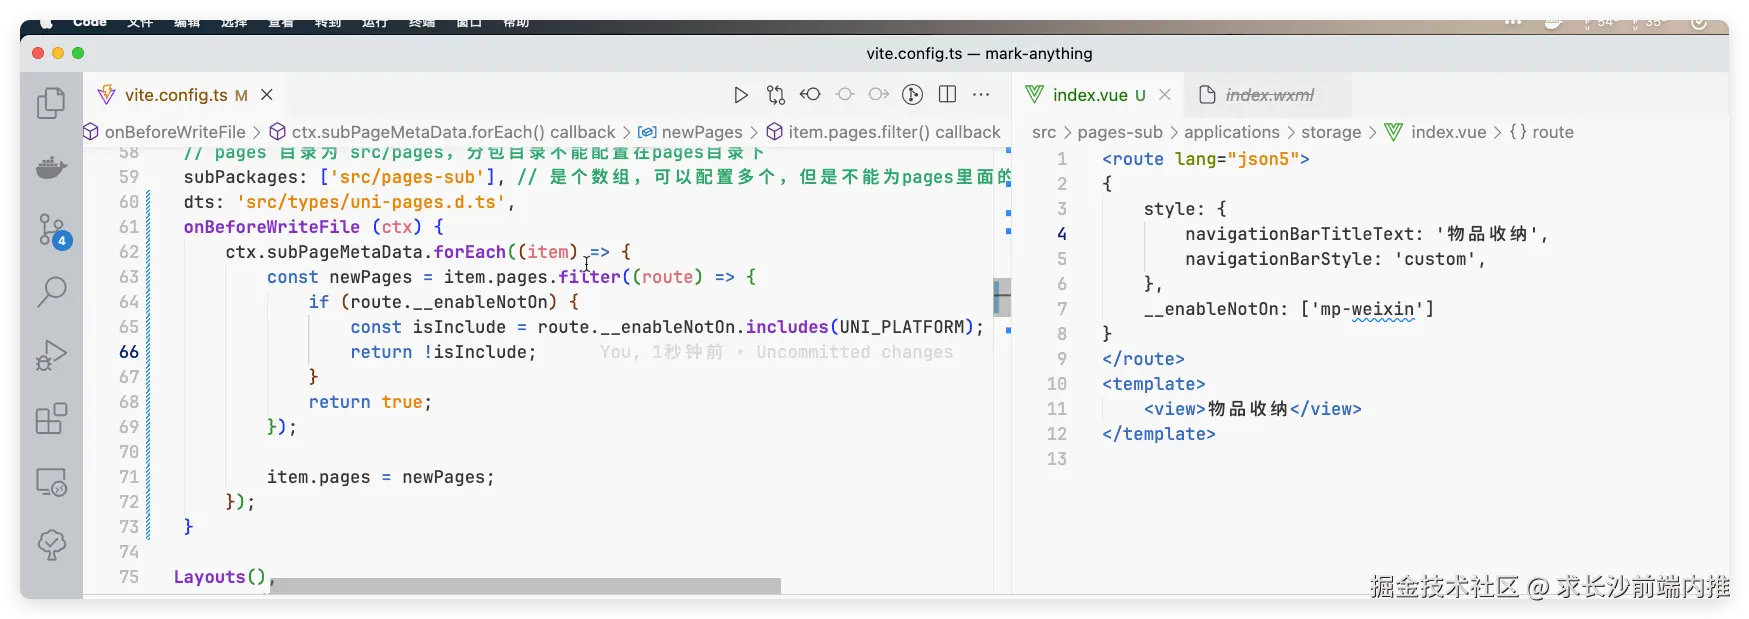The image size is (1749, 619).
Task: Click '<template>' opening tag on line 10
Action: coord(1154,384)
